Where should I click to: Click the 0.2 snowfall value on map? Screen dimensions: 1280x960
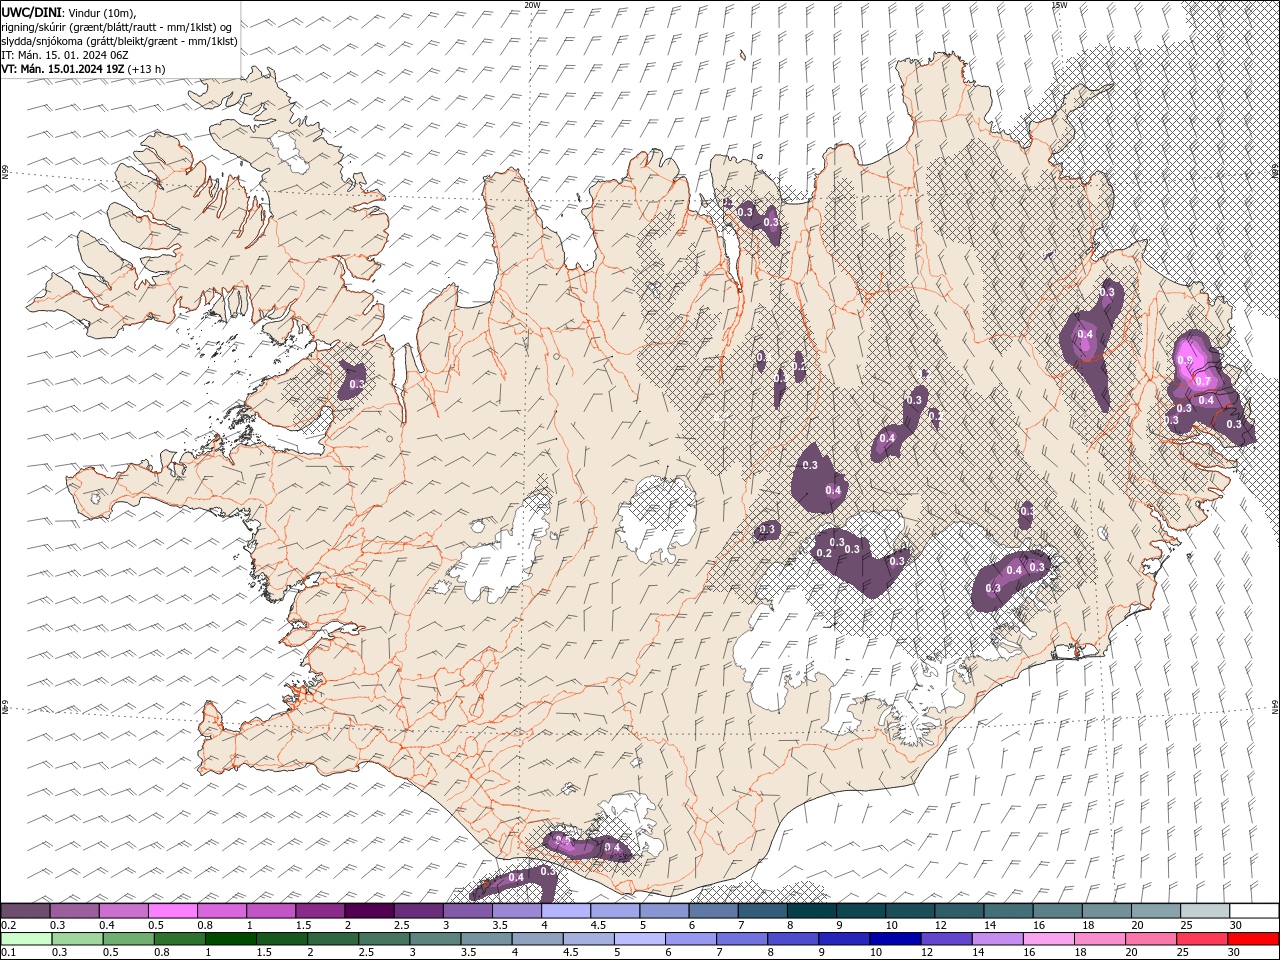(x=824, y=553)
